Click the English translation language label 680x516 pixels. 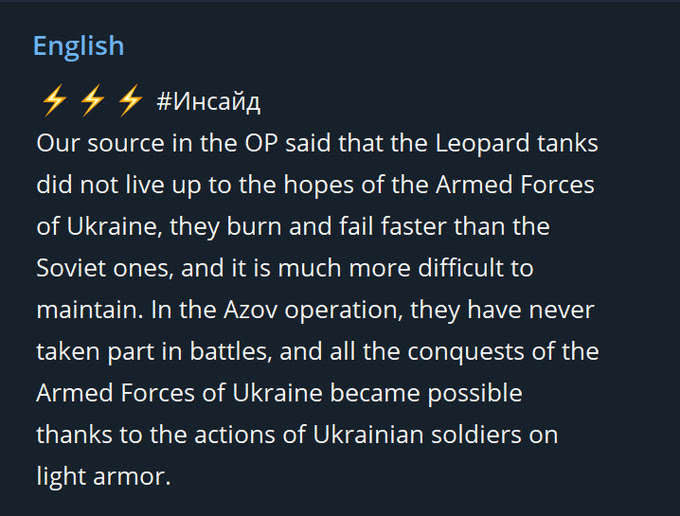click(x=78, y=46)
